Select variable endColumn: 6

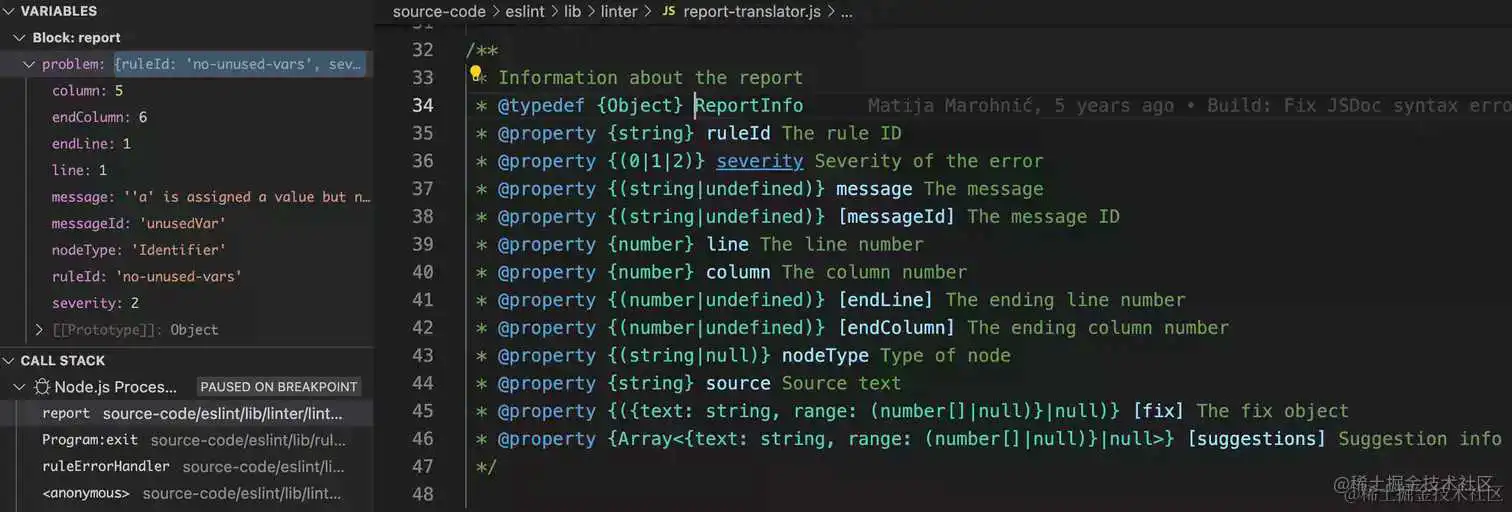tap(187, 117)
